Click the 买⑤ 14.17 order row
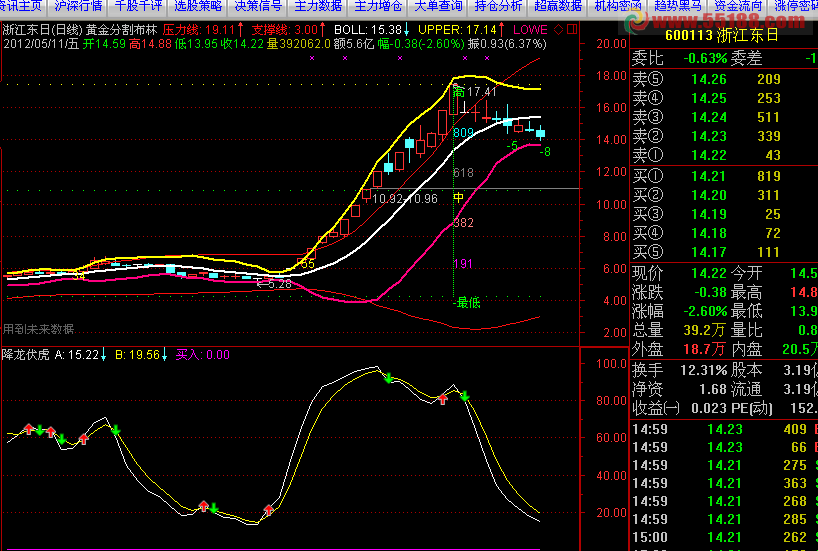The image size is (818, 551). point(724,252)
